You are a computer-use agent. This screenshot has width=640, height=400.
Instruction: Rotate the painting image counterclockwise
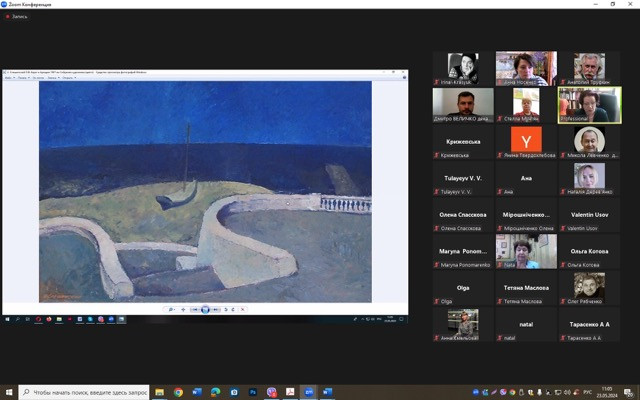(226, 309)
